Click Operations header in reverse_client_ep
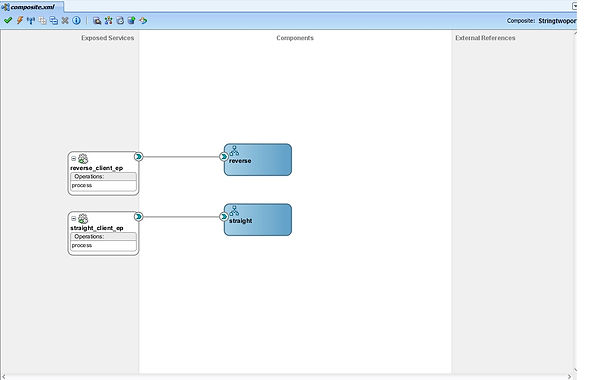 click(103, 177)
